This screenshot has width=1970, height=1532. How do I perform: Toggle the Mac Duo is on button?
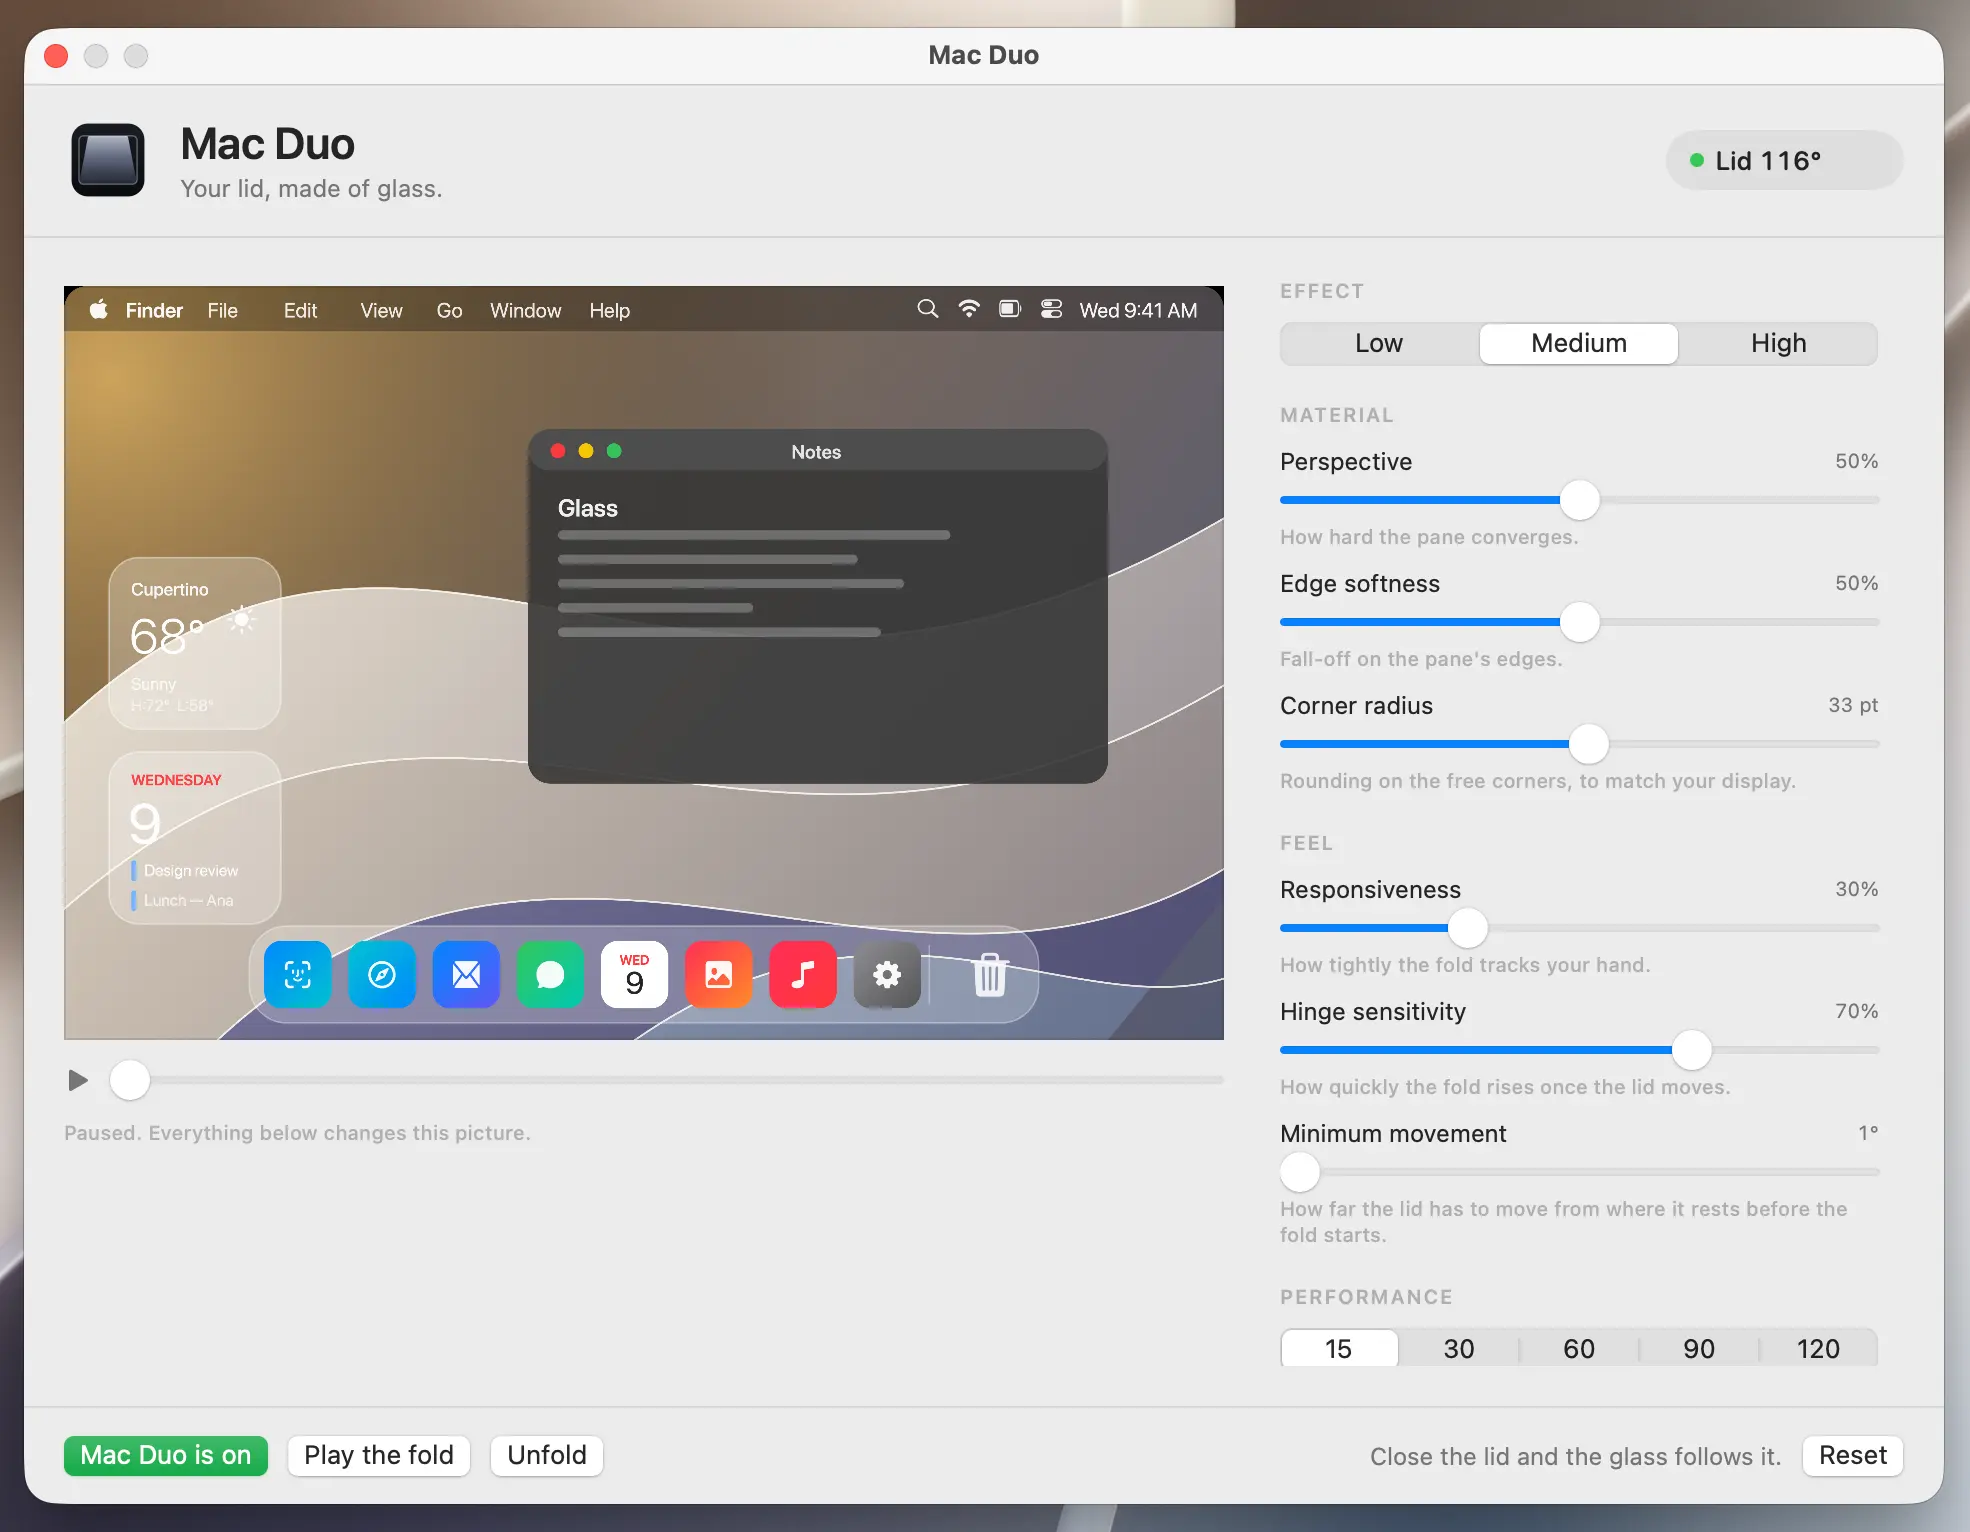[166, 1455]
